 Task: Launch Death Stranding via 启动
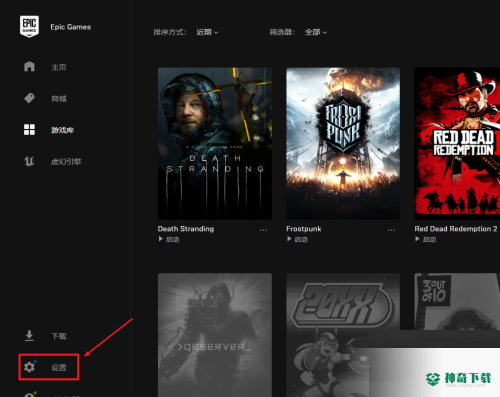pos(173,239)
